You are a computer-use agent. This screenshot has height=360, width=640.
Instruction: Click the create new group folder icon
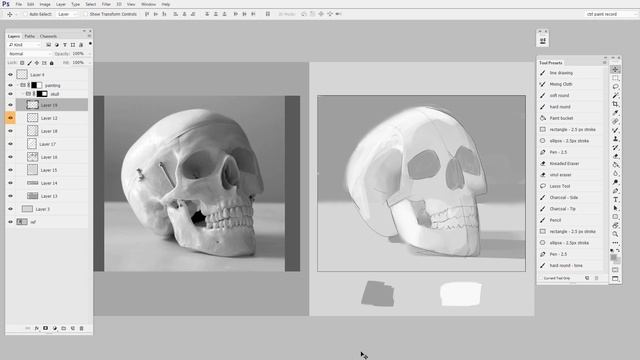point(64,328)
